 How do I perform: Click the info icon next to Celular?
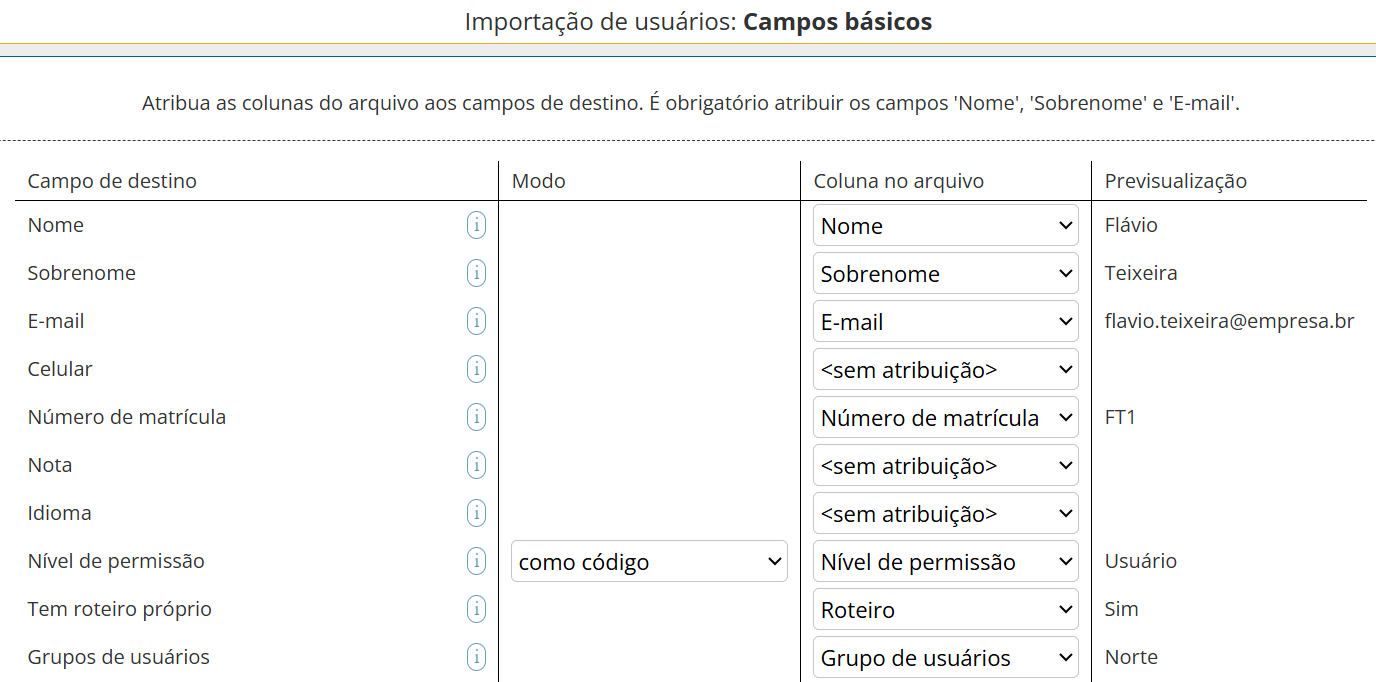[477, 369]
